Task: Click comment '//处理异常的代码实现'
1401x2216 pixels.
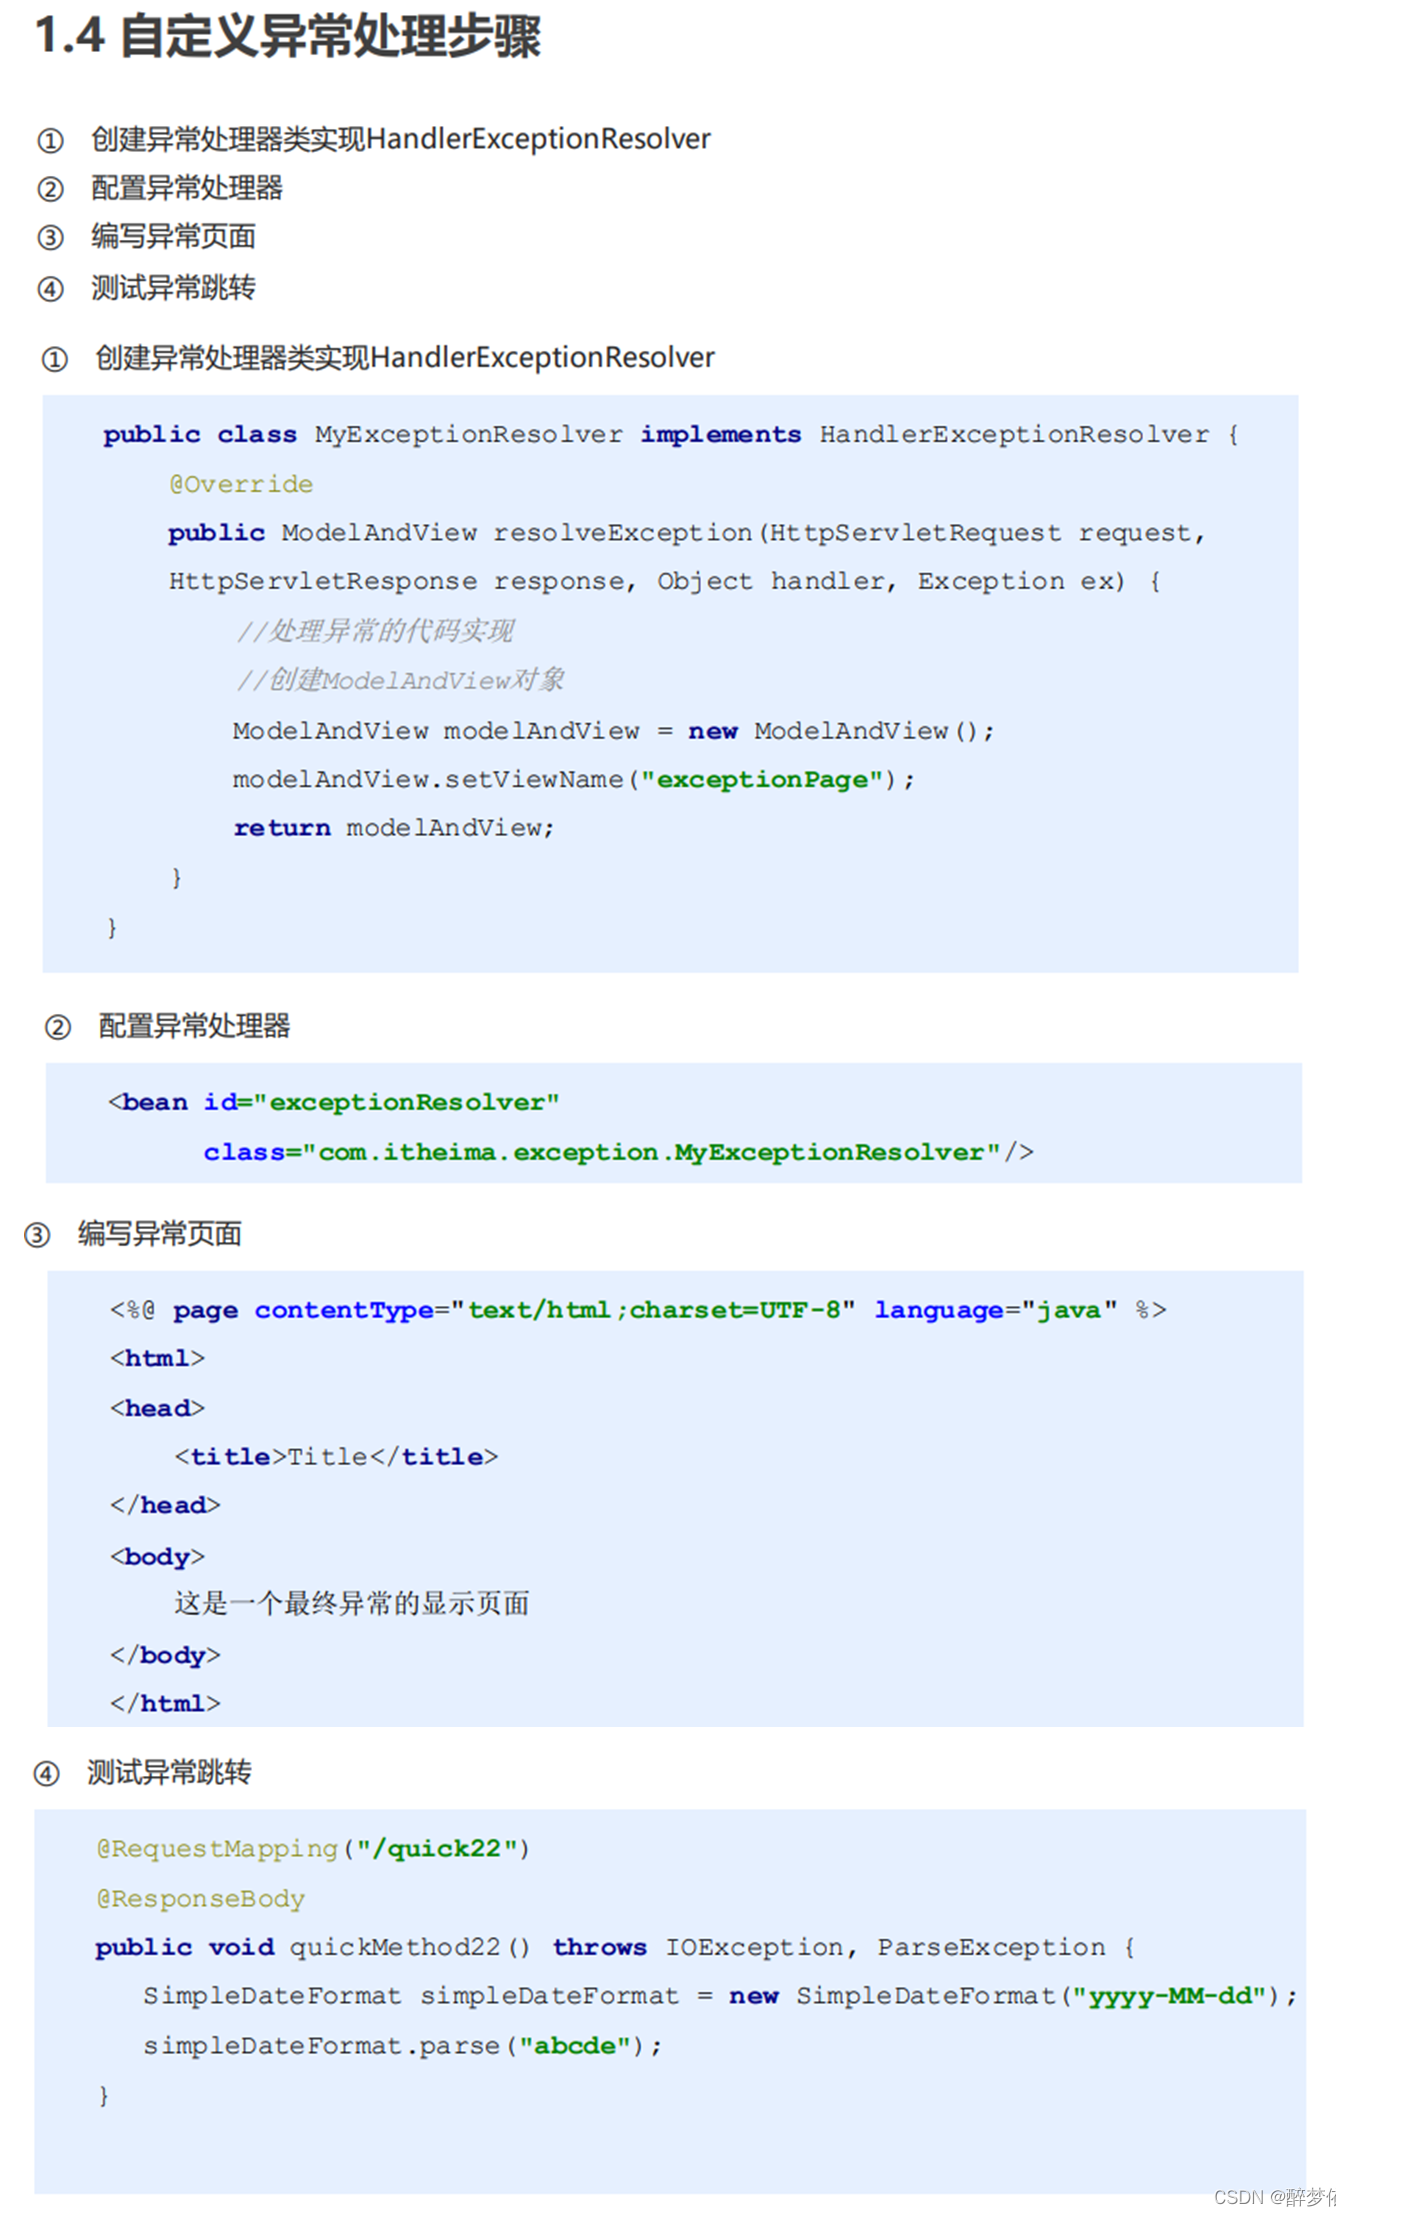Action: click(x=376, y=631)
